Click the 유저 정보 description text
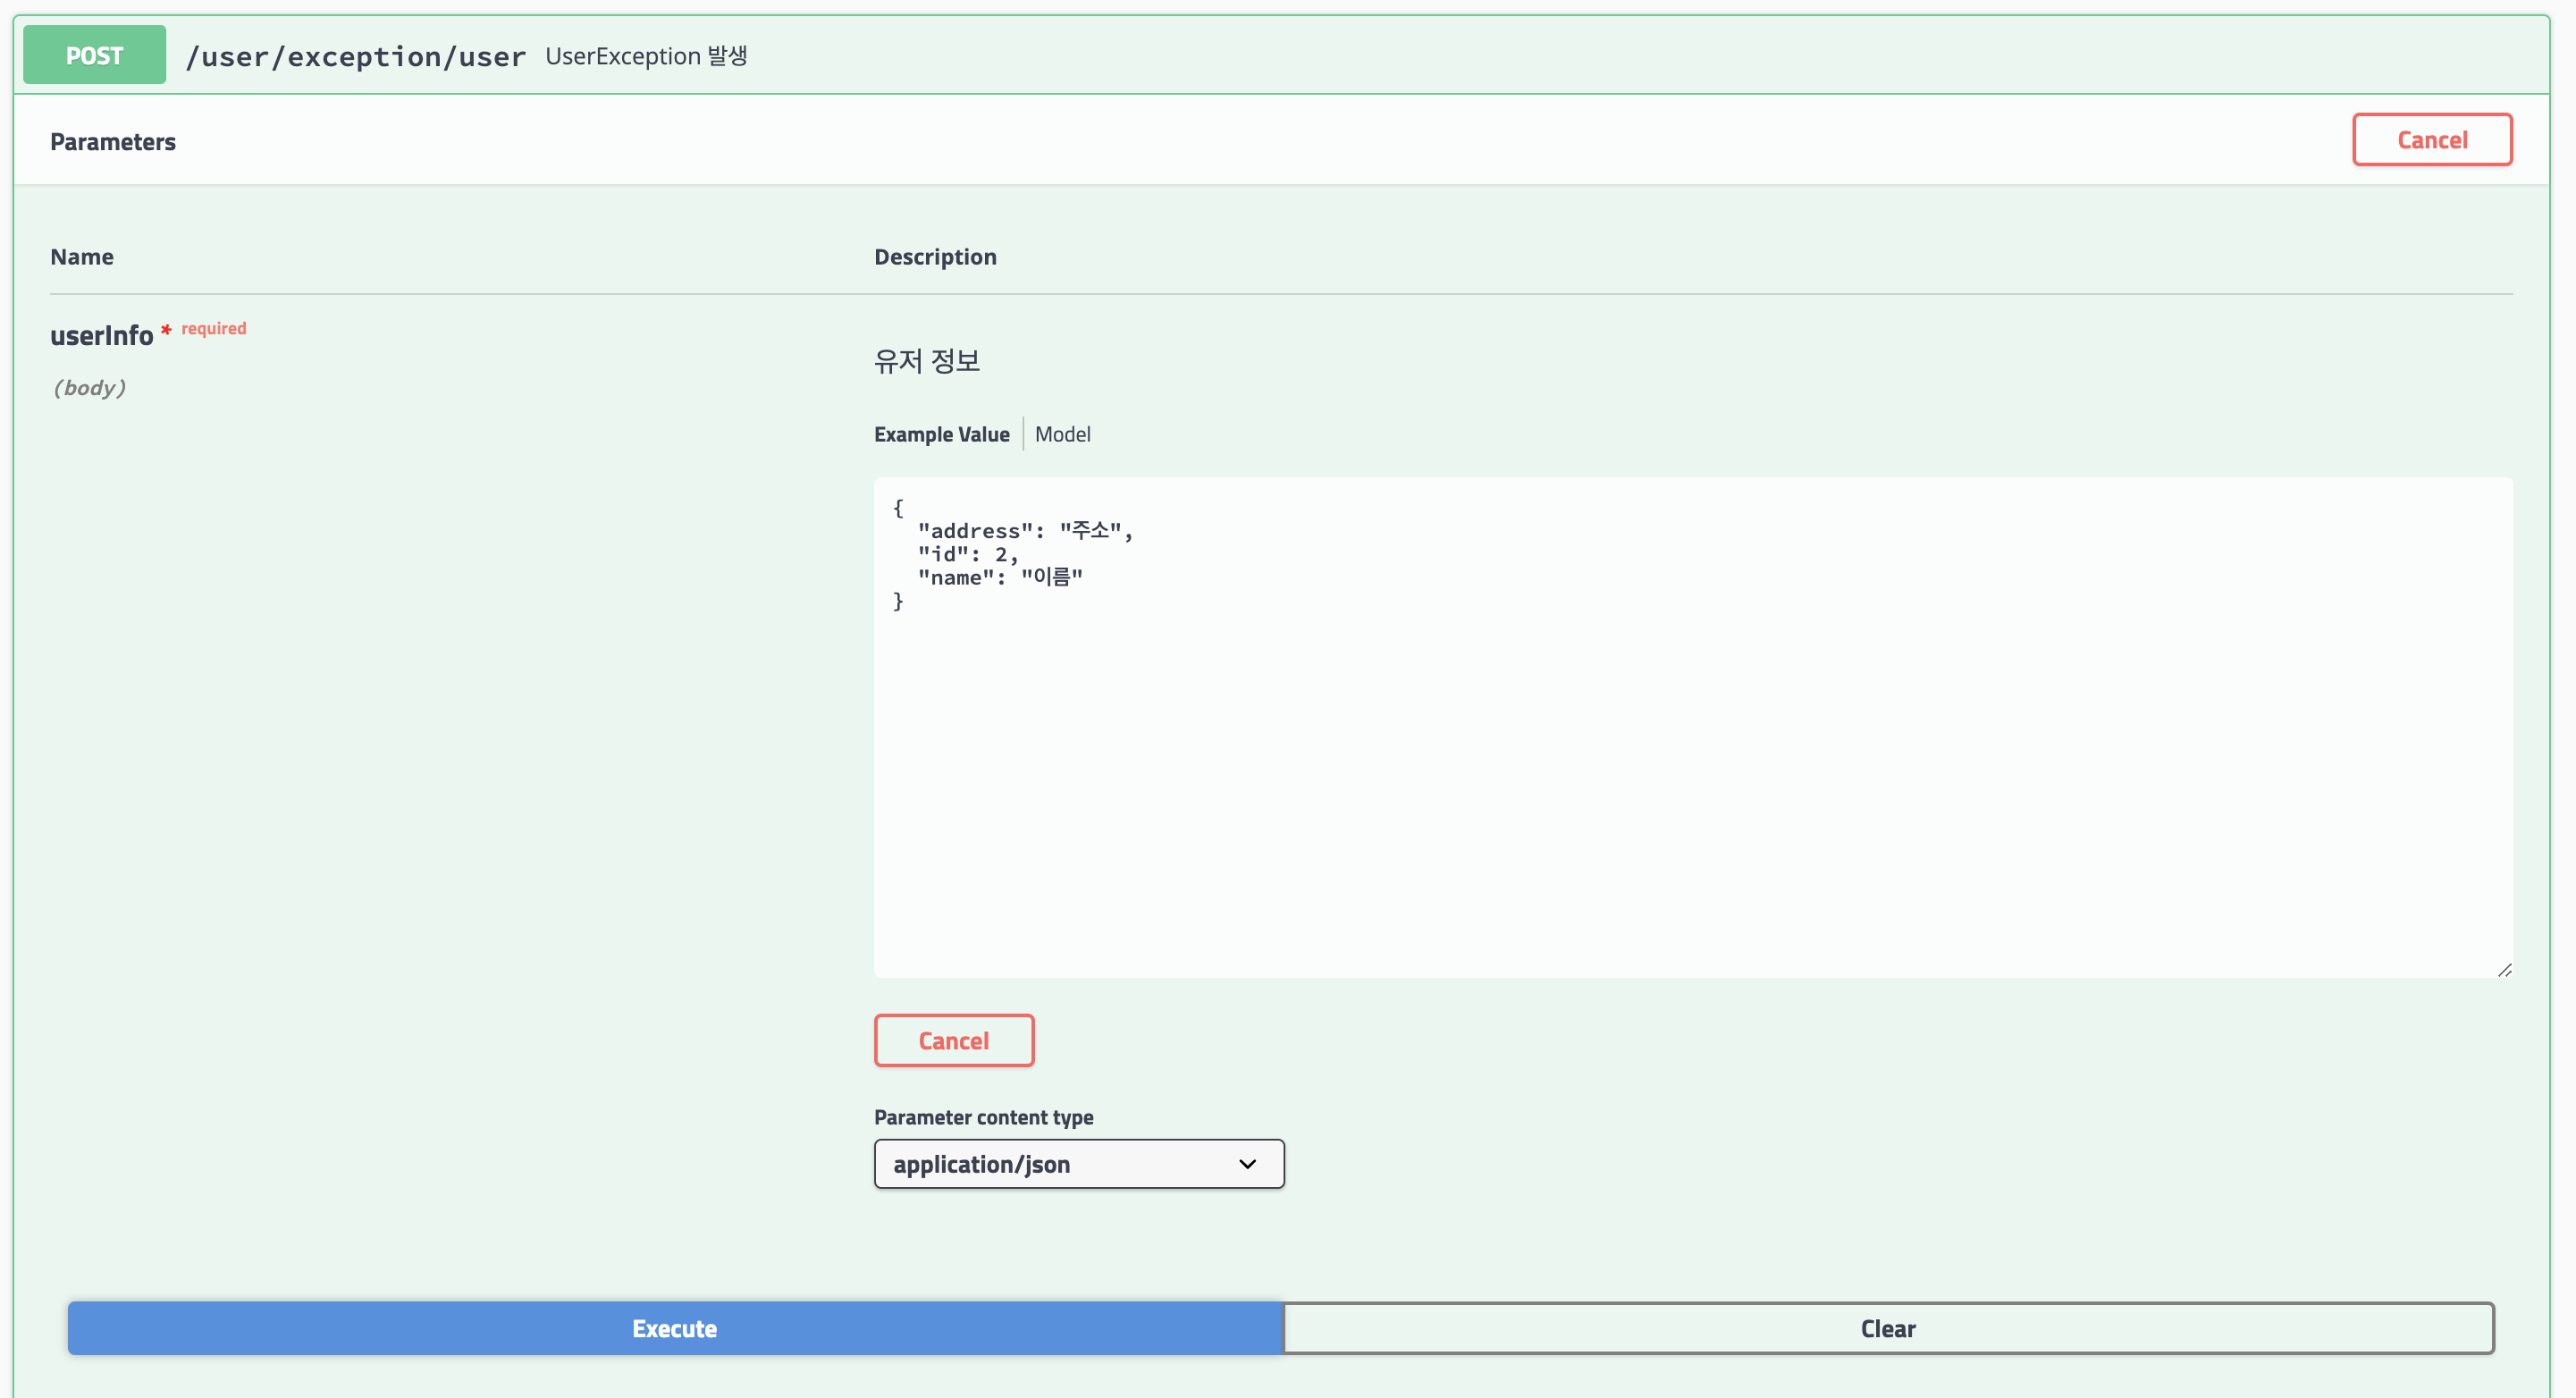The height and width of the screenshot is (1398, 2576). (926, 360)
